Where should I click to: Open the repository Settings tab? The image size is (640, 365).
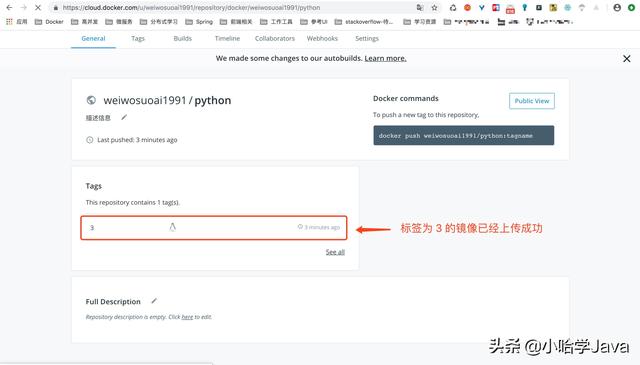tap(367, 38)
